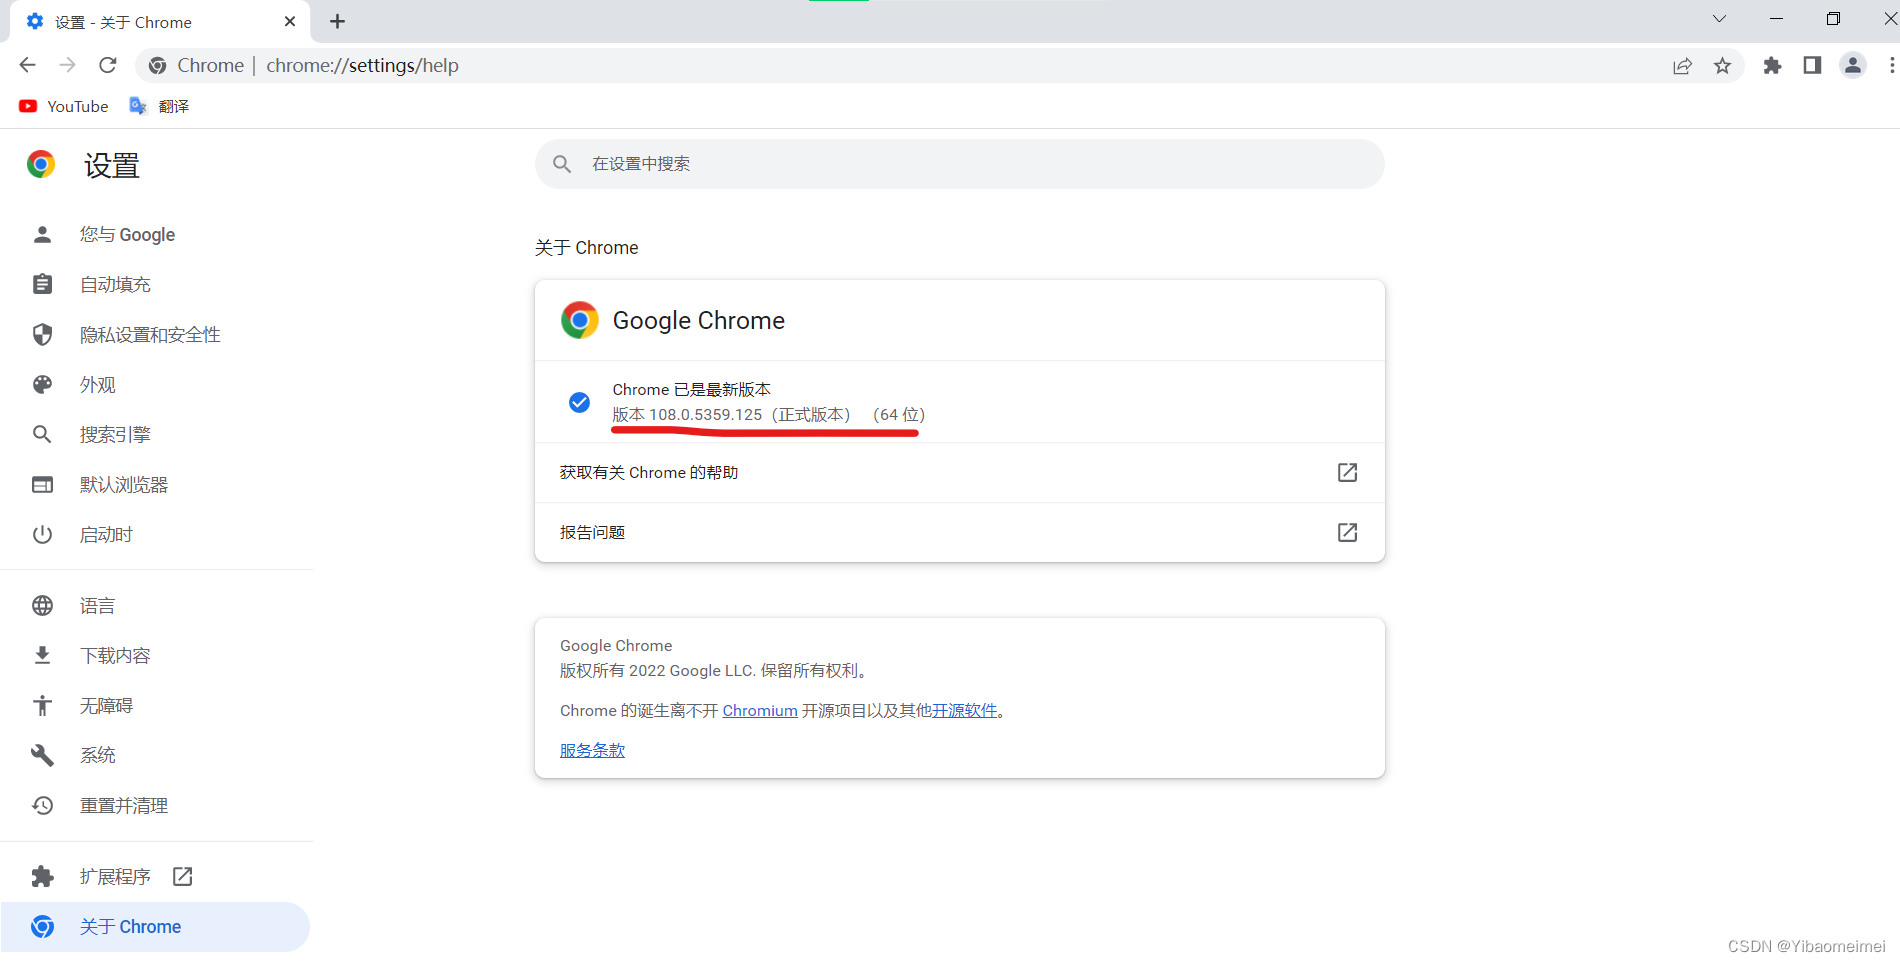Close the 设置 - 关于 Chrome tab
Viewport: 1900px width, 962px height.
(290, 21)
